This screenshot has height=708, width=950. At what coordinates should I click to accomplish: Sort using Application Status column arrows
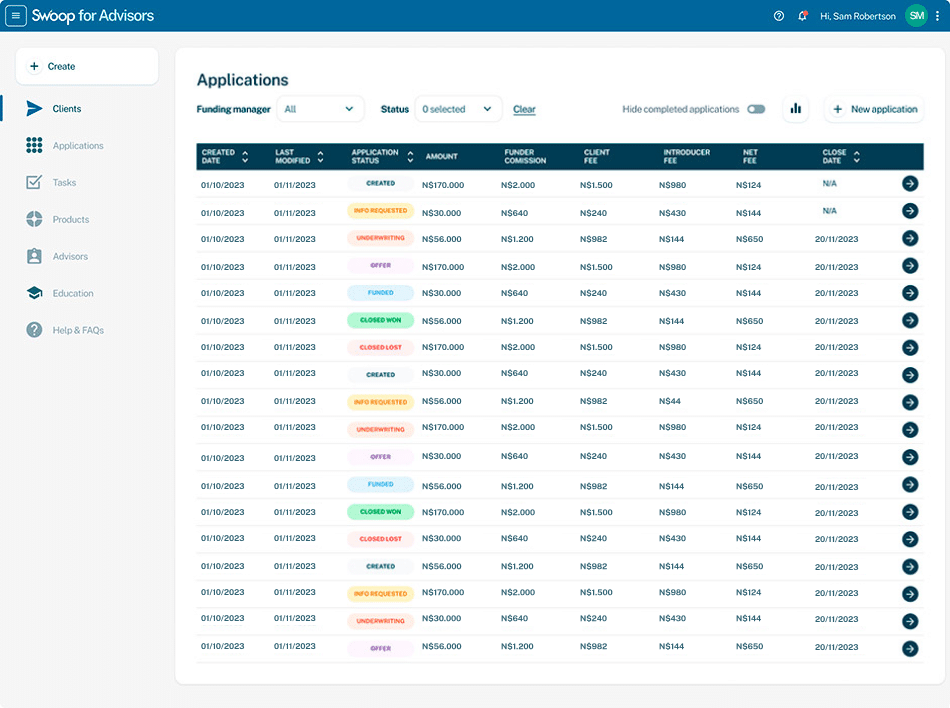click(411, 157)
